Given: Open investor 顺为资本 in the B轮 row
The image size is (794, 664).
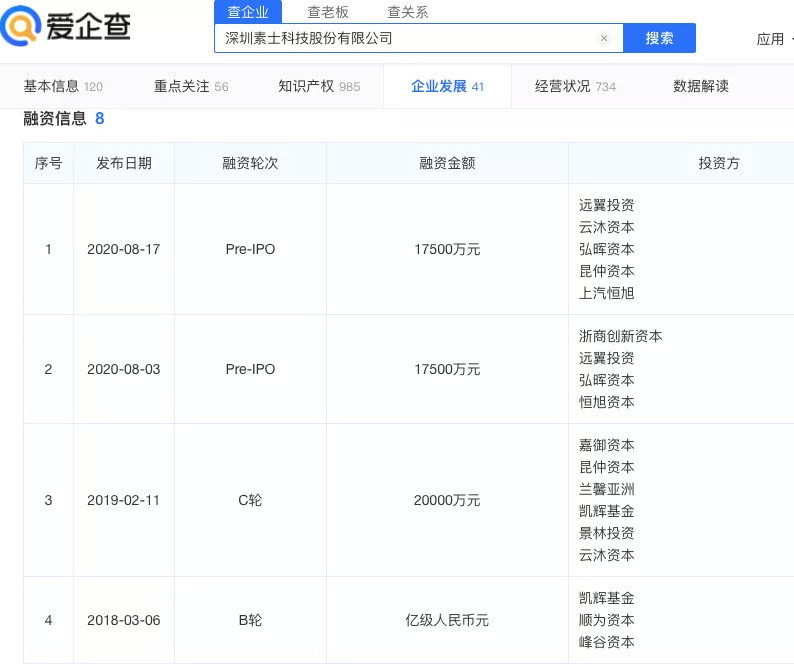Looking at the screenshot, I should coord(606,620).
